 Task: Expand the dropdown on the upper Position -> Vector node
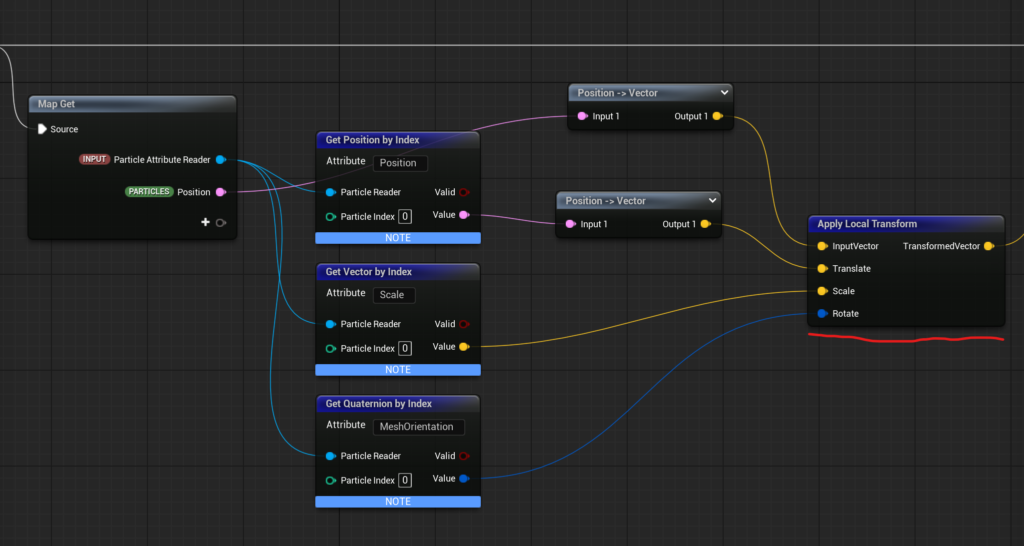tap(723, 93)
